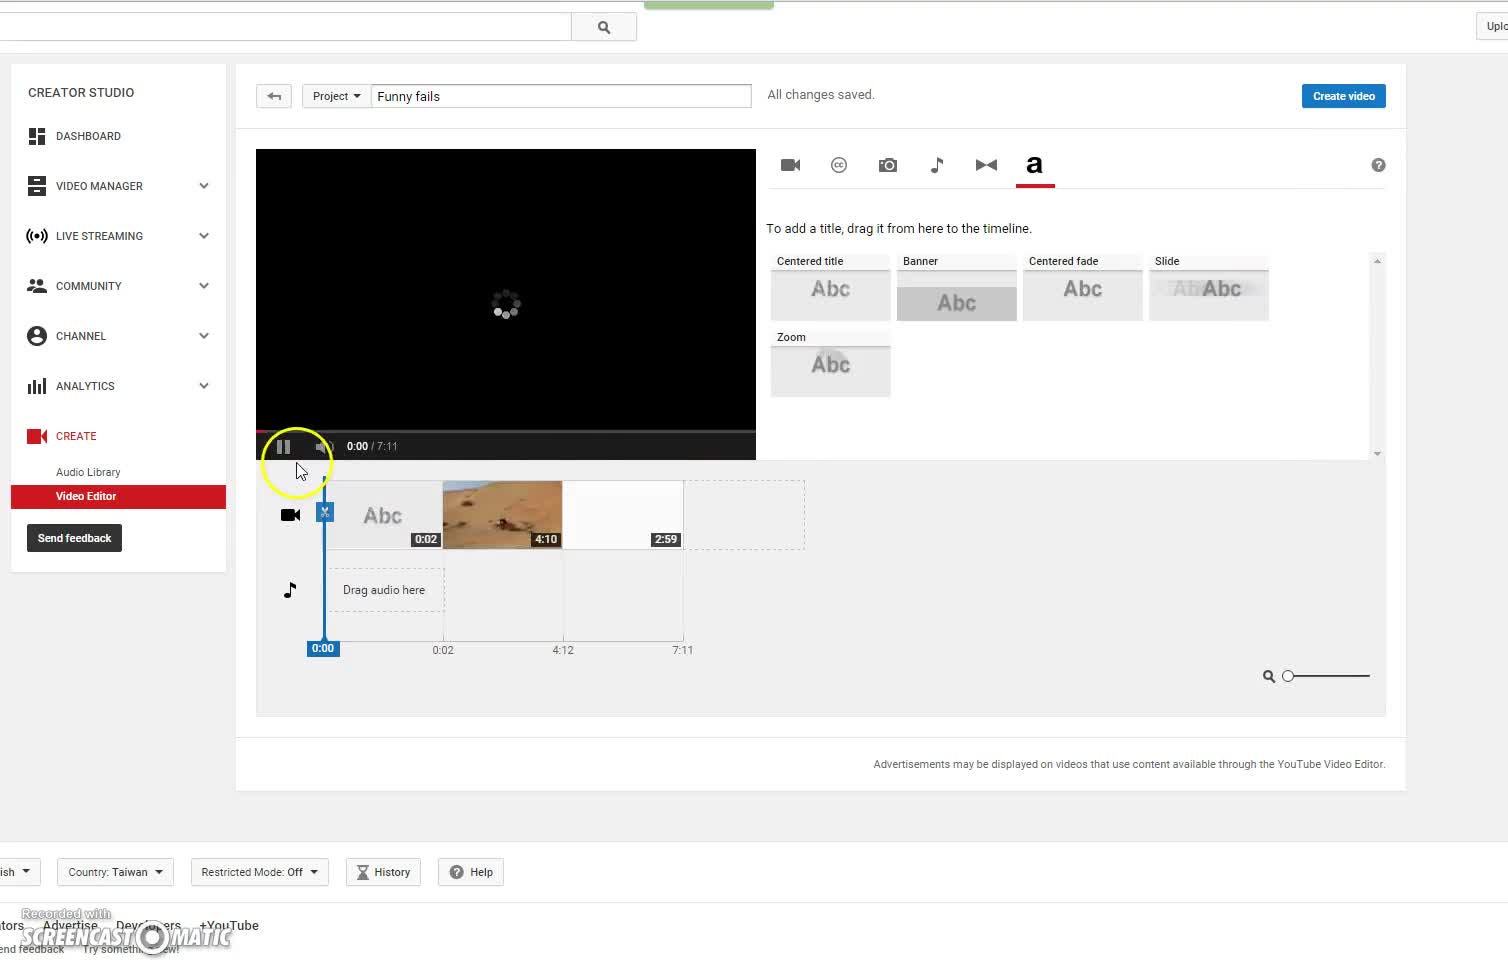Viewport: 1508px width, 966px height.
Task: Click the 4:12 timeline time label
Action: [x=563, y=650]
